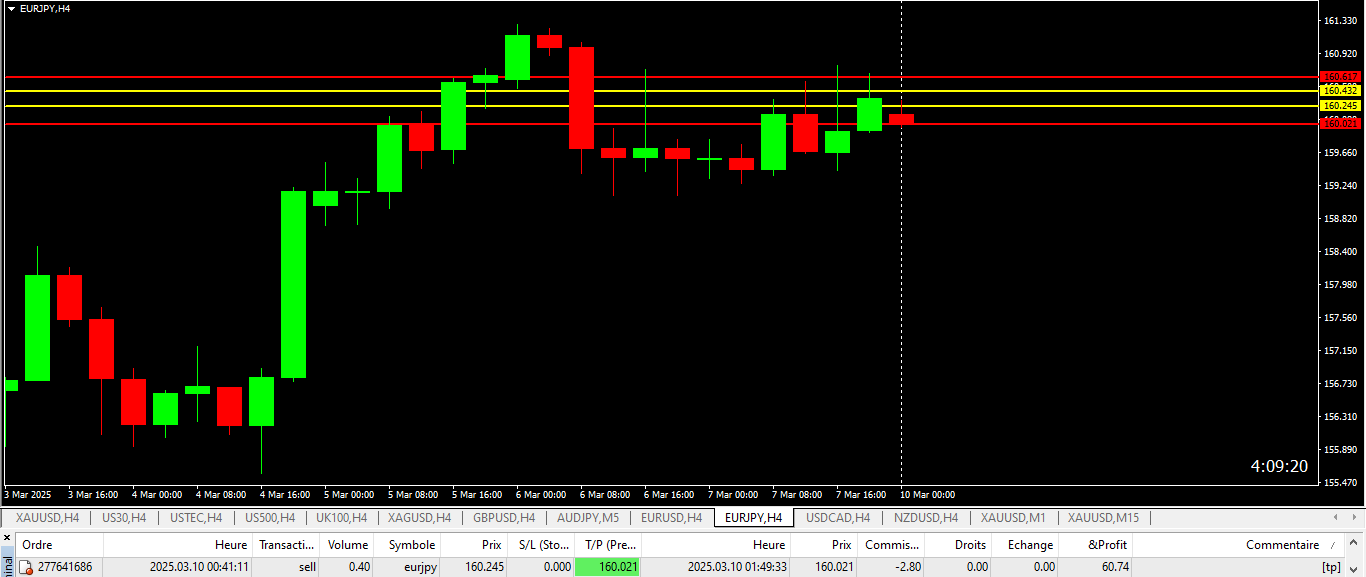Open the XAUUSD,M15 chart tab

(1103, 518)
